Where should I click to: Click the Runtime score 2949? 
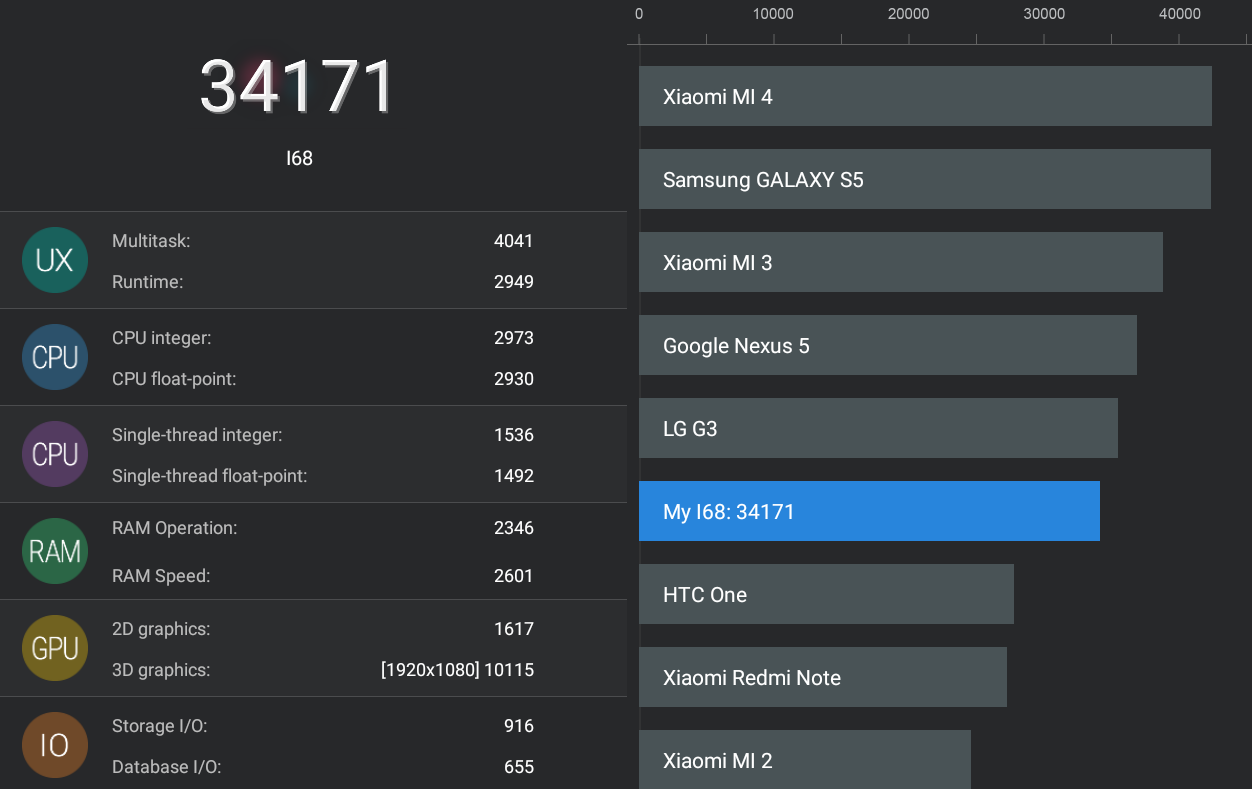click(x=514, y=282)
